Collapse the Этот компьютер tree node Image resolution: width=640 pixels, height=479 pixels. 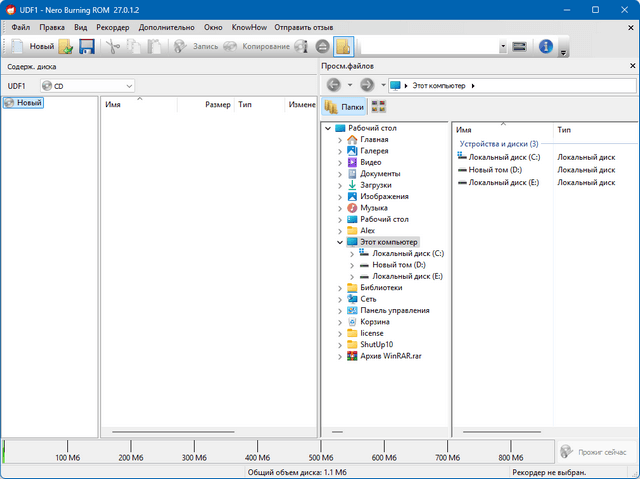pyautogui.click(x=340, y=242)
